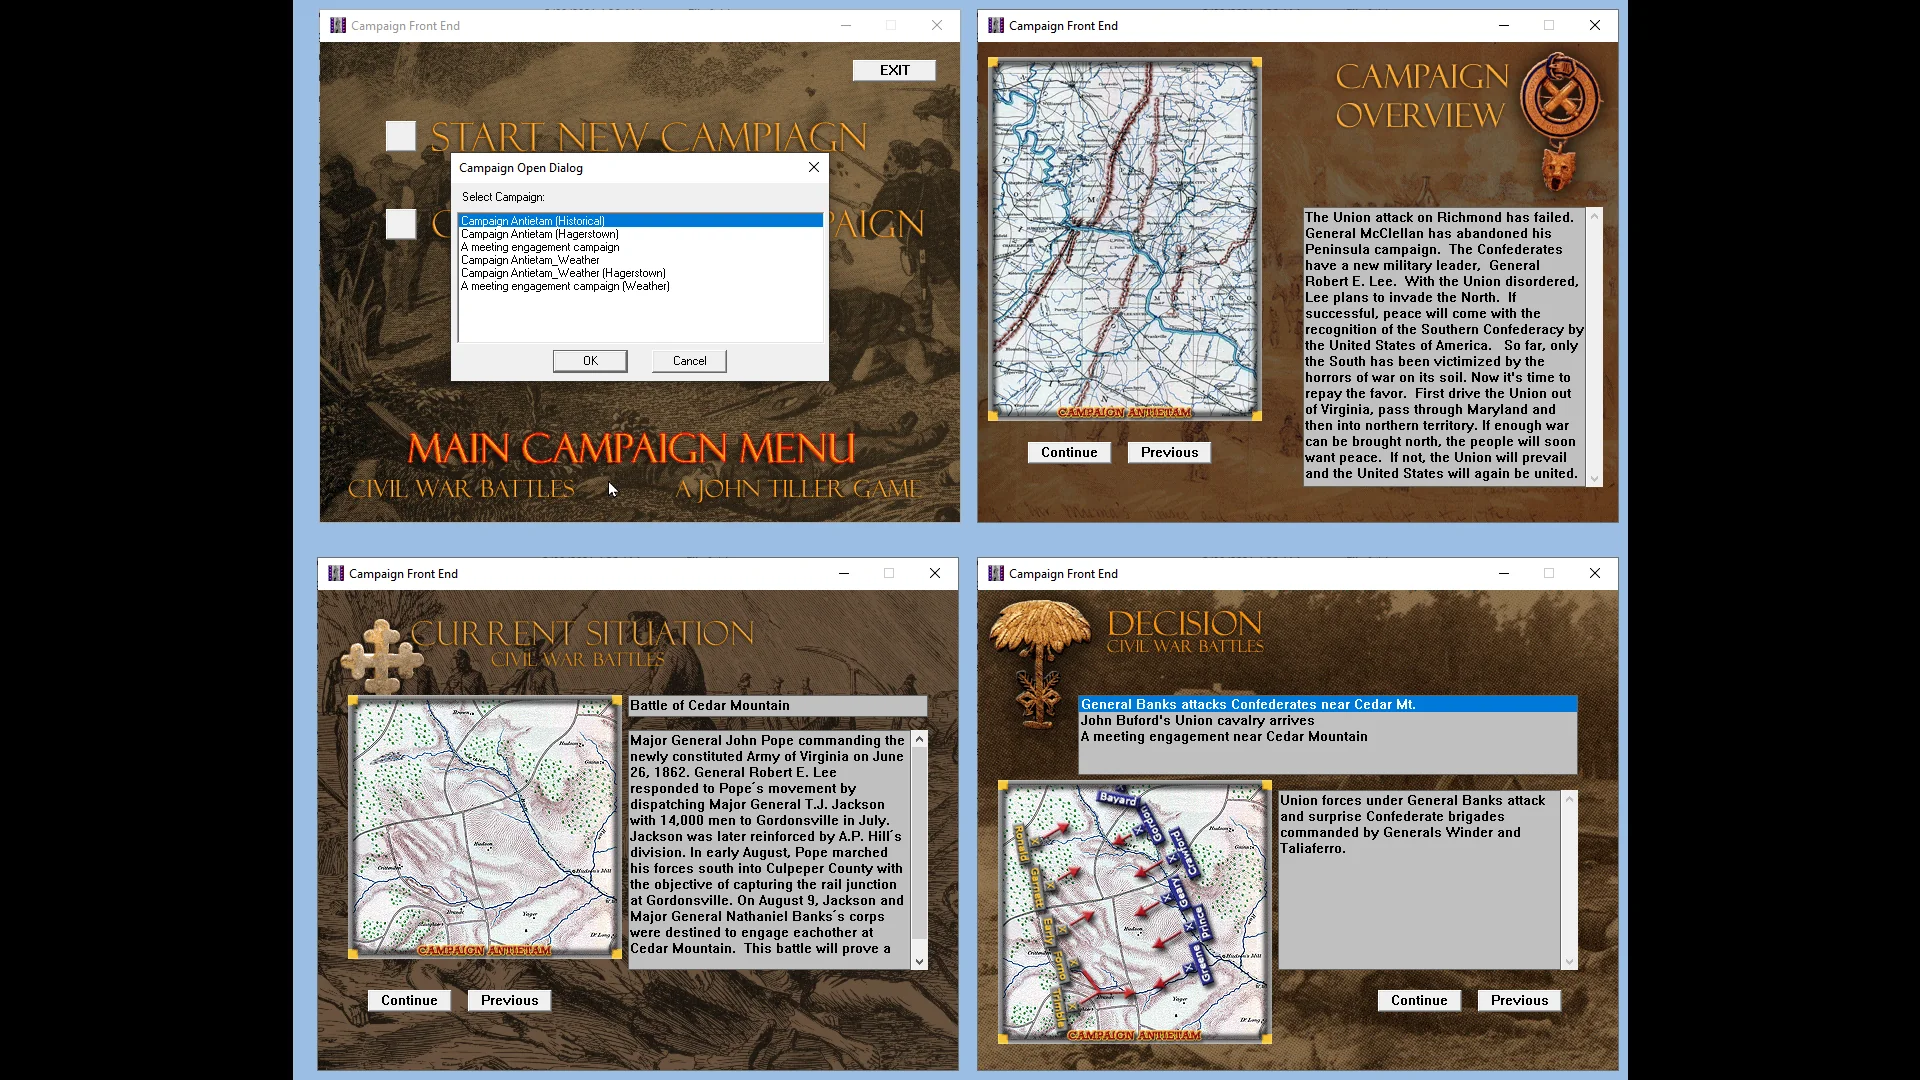Click the Campaign Front End icon in the Campaign Overview window title bar
1920x1080 pixels.
(995, 25)
